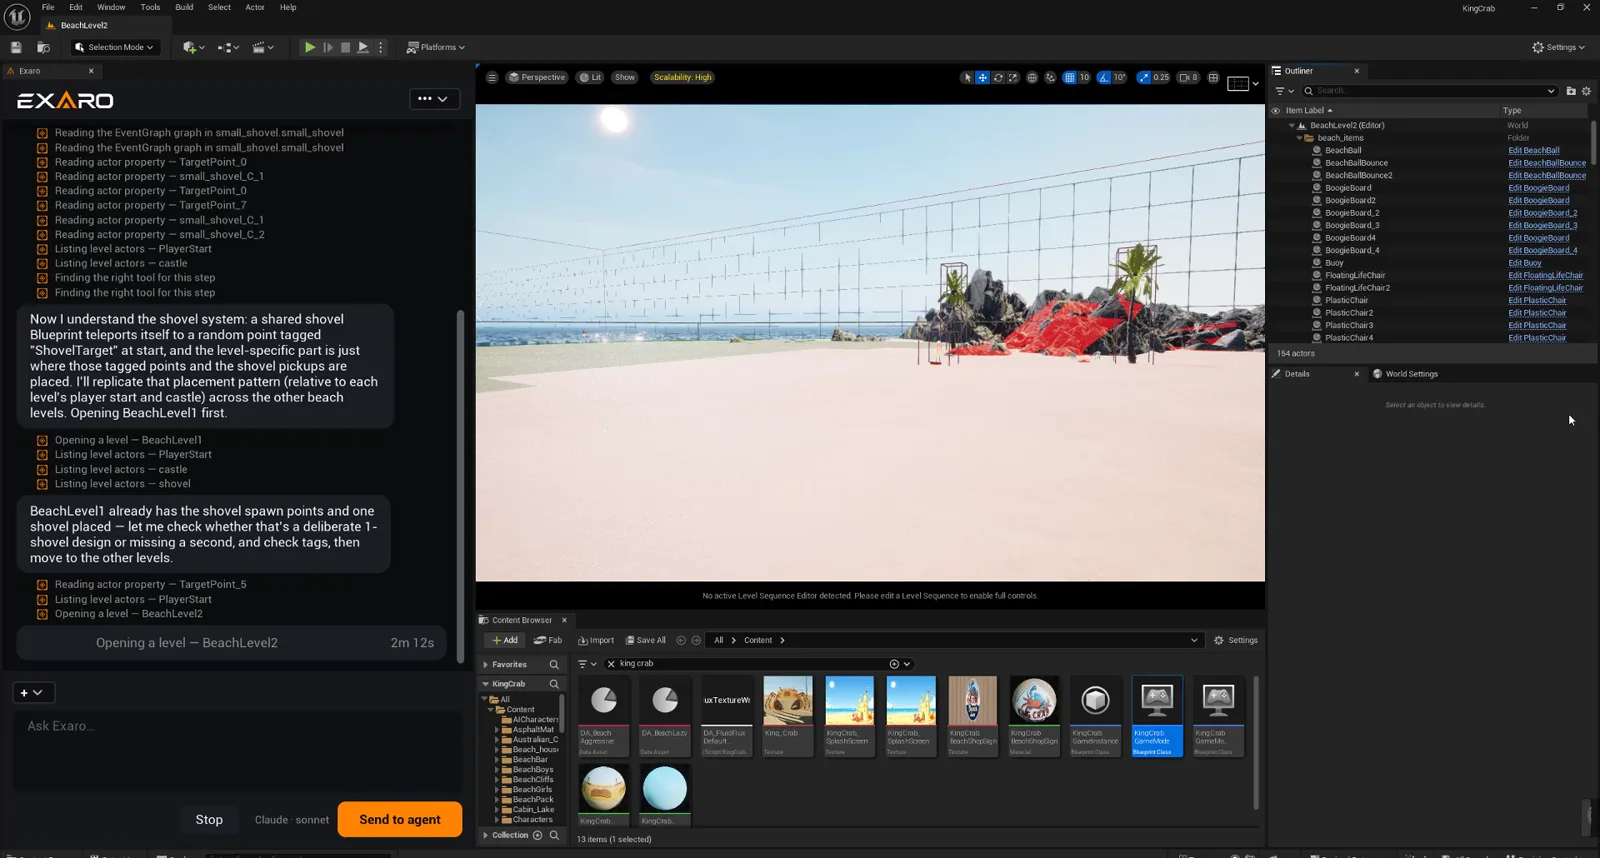Open the File menu

pyautogui.click(x=48, y=7)
